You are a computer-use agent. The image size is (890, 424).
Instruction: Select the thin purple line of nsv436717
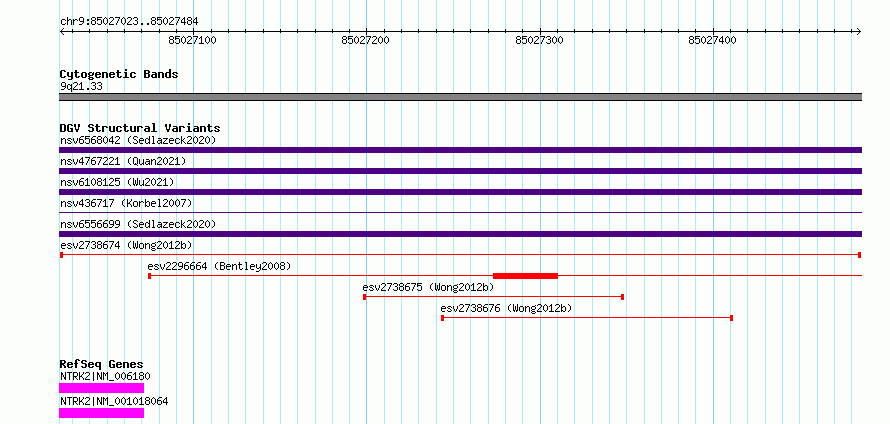(x=460, y=212)
